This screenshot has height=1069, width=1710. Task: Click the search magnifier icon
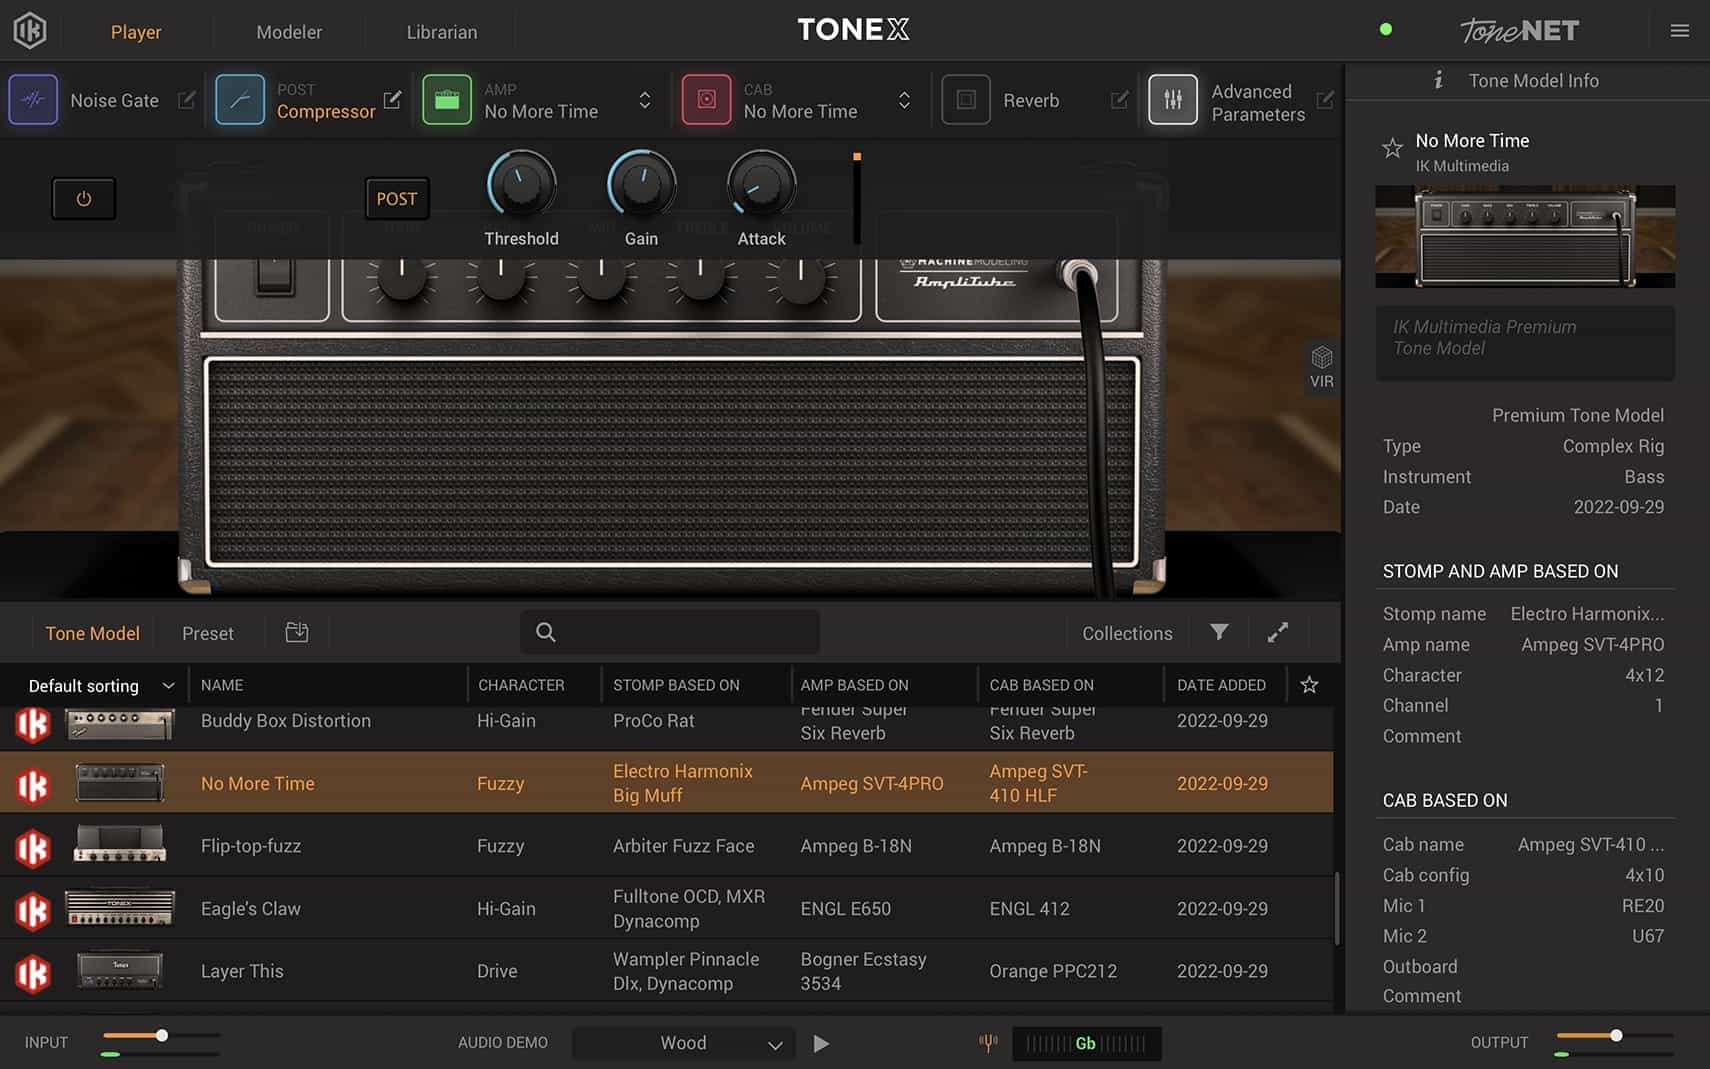coord(545,632)
